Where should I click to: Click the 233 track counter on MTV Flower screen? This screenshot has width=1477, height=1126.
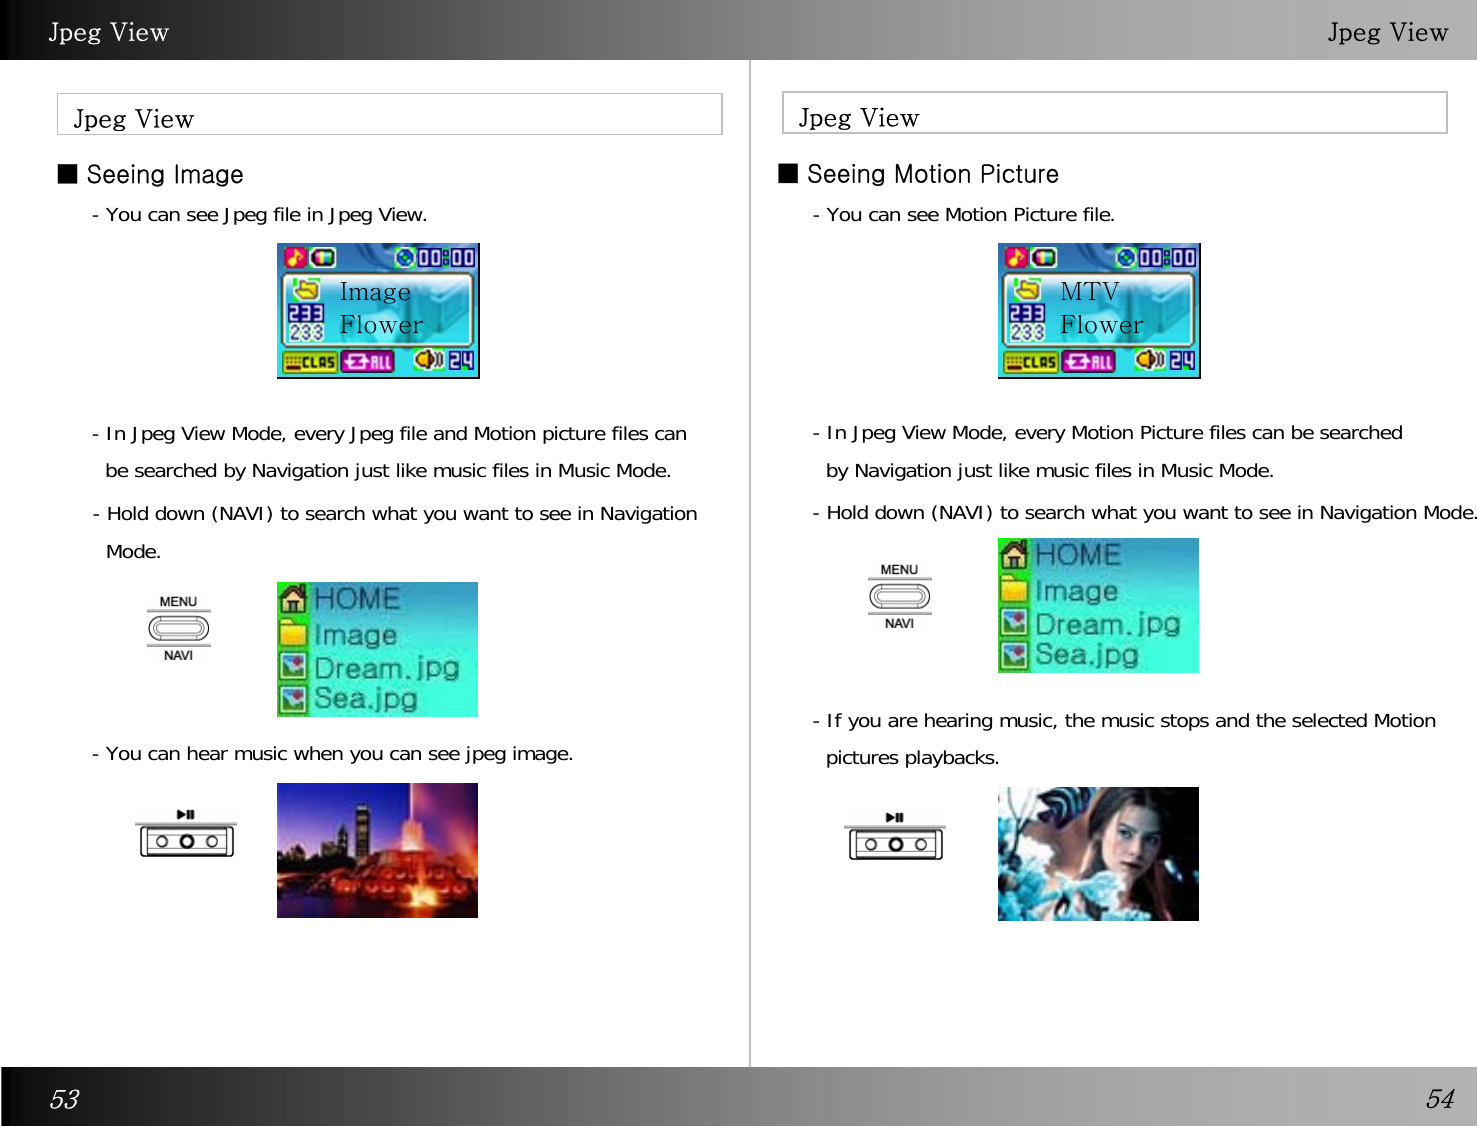1027,322
